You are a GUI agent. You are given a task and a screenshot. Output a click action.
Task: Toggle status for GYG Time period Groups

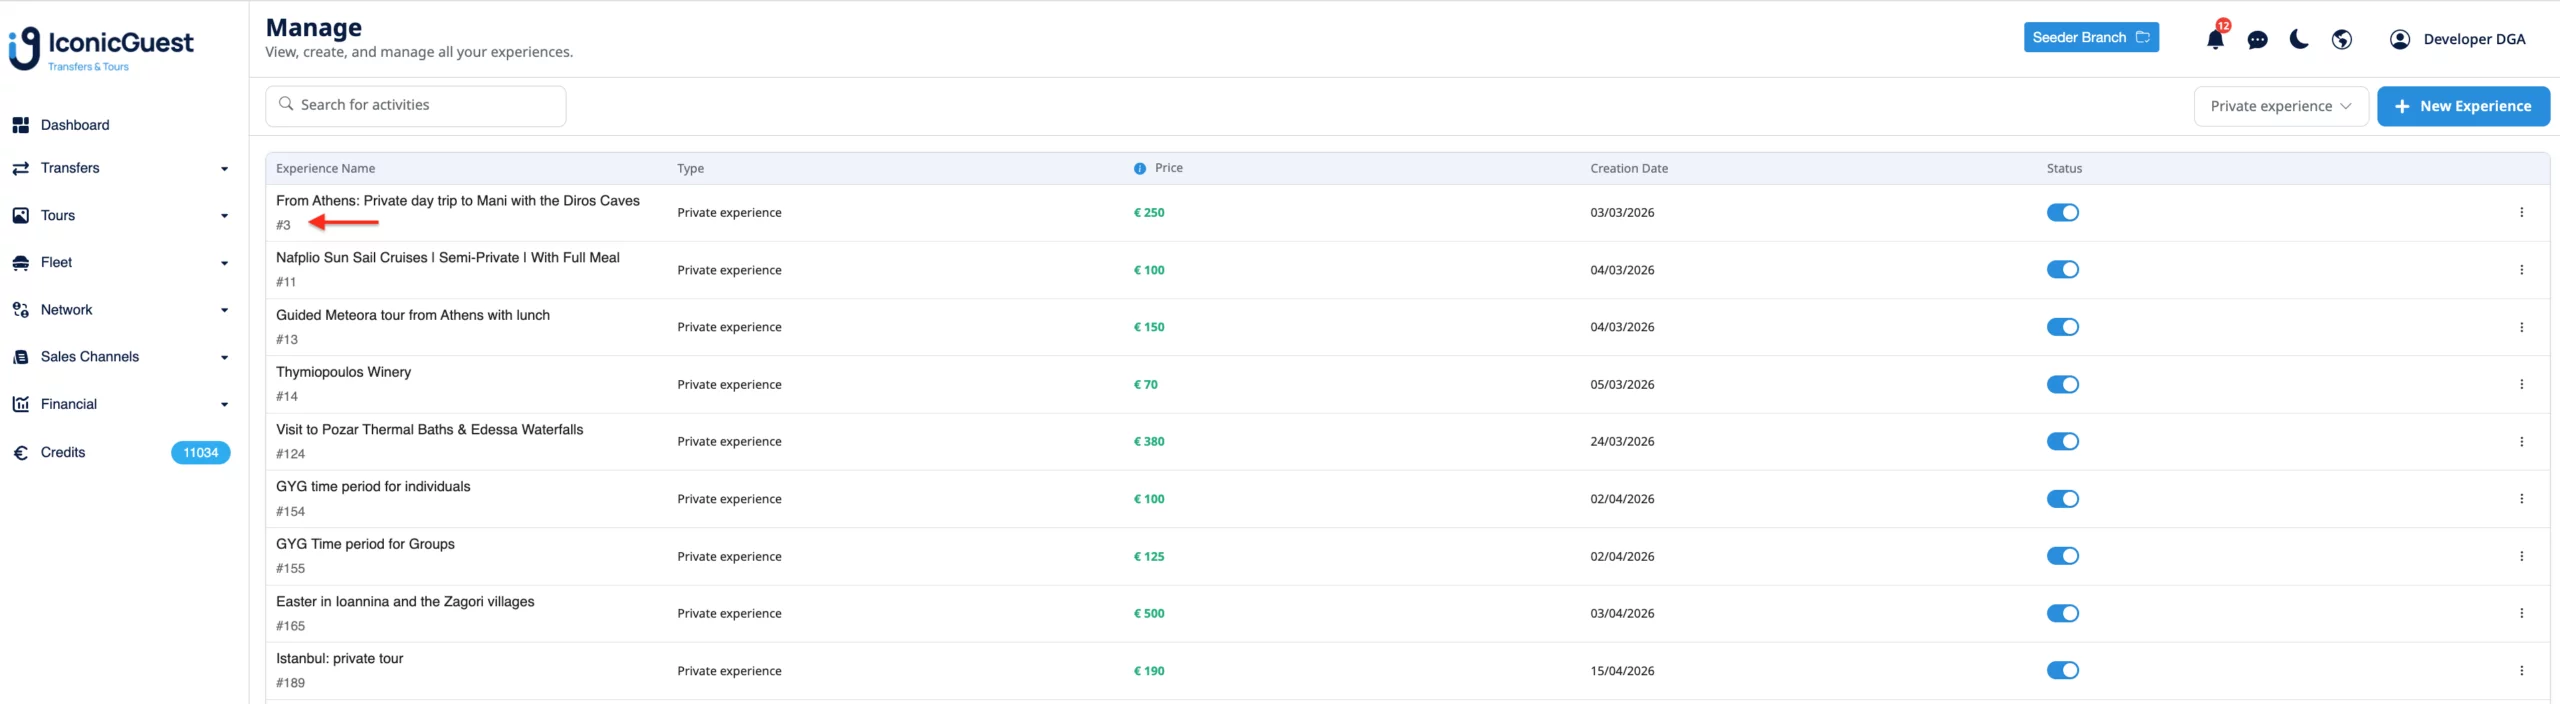2062,556
